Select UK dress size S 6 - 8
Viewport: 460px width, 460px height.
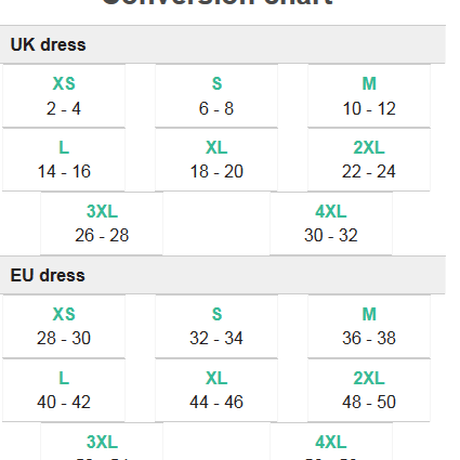[216, 96]
